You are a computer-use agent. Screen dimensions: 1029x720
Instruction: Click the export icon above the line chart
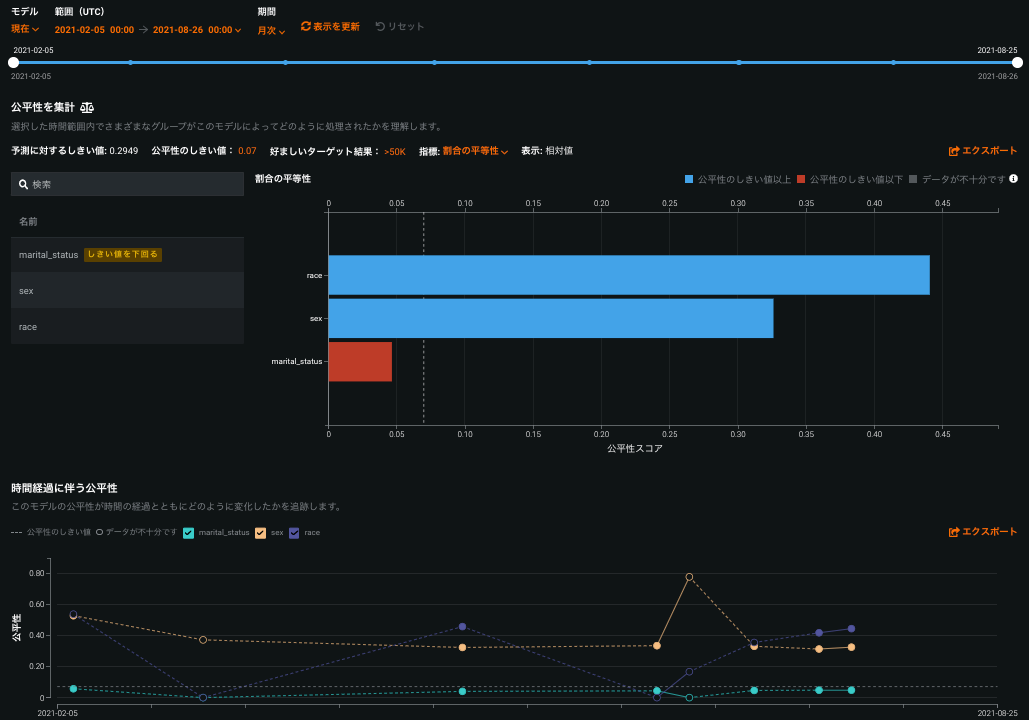click(x=954, y=532)
